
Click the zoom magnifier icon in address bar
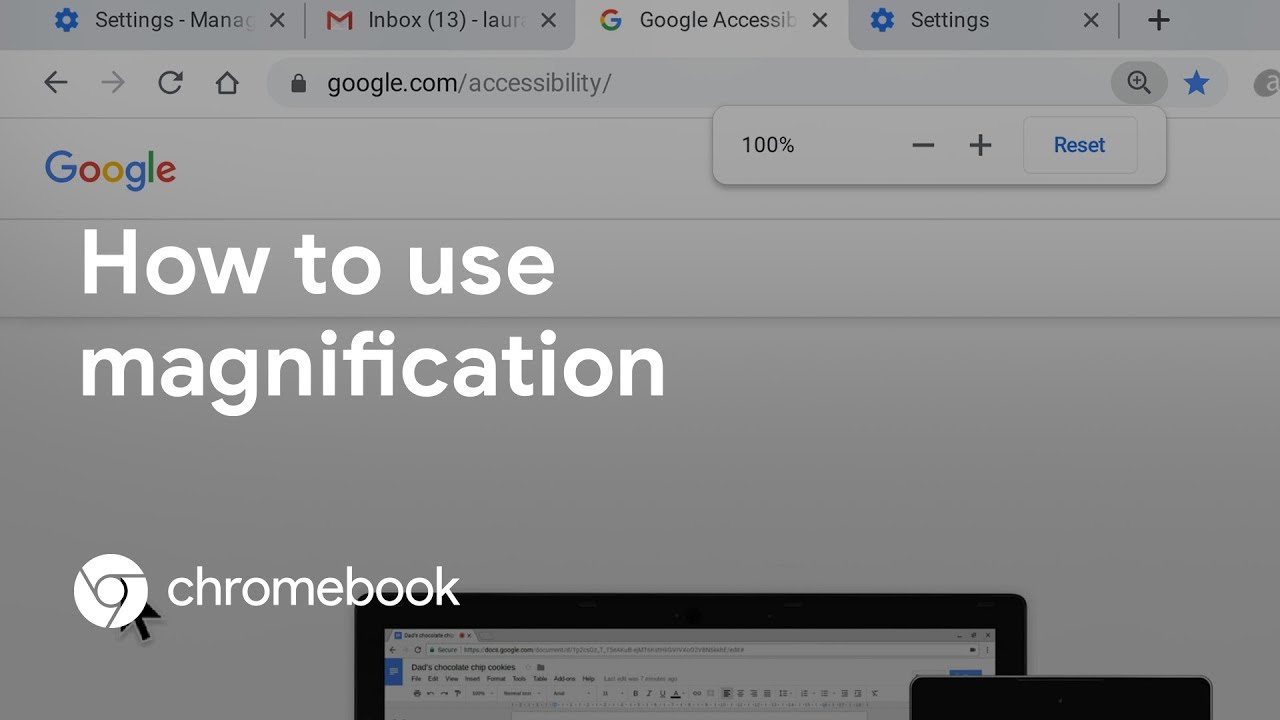click(x=1139, y=83)
